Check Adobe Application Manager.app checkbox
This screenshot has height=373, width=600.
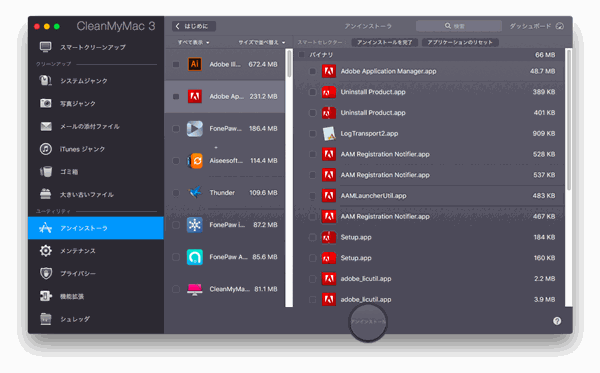(313, 71)
